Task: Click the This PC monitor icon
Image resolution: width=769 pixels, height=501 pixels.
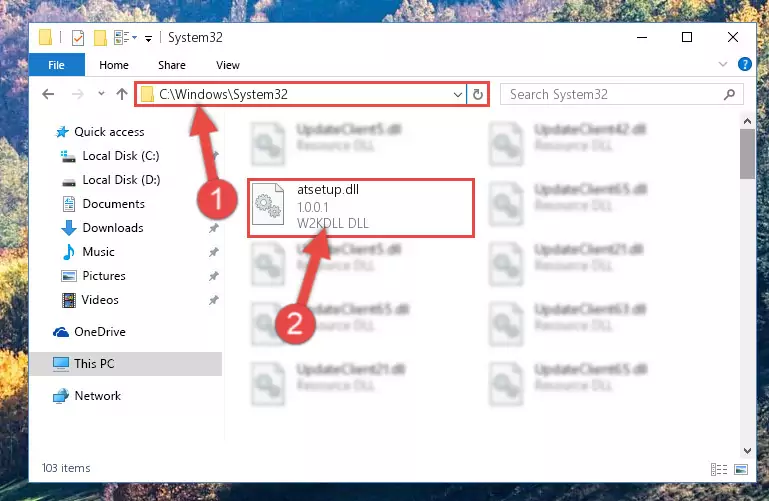Action: [x=61, y=364]
